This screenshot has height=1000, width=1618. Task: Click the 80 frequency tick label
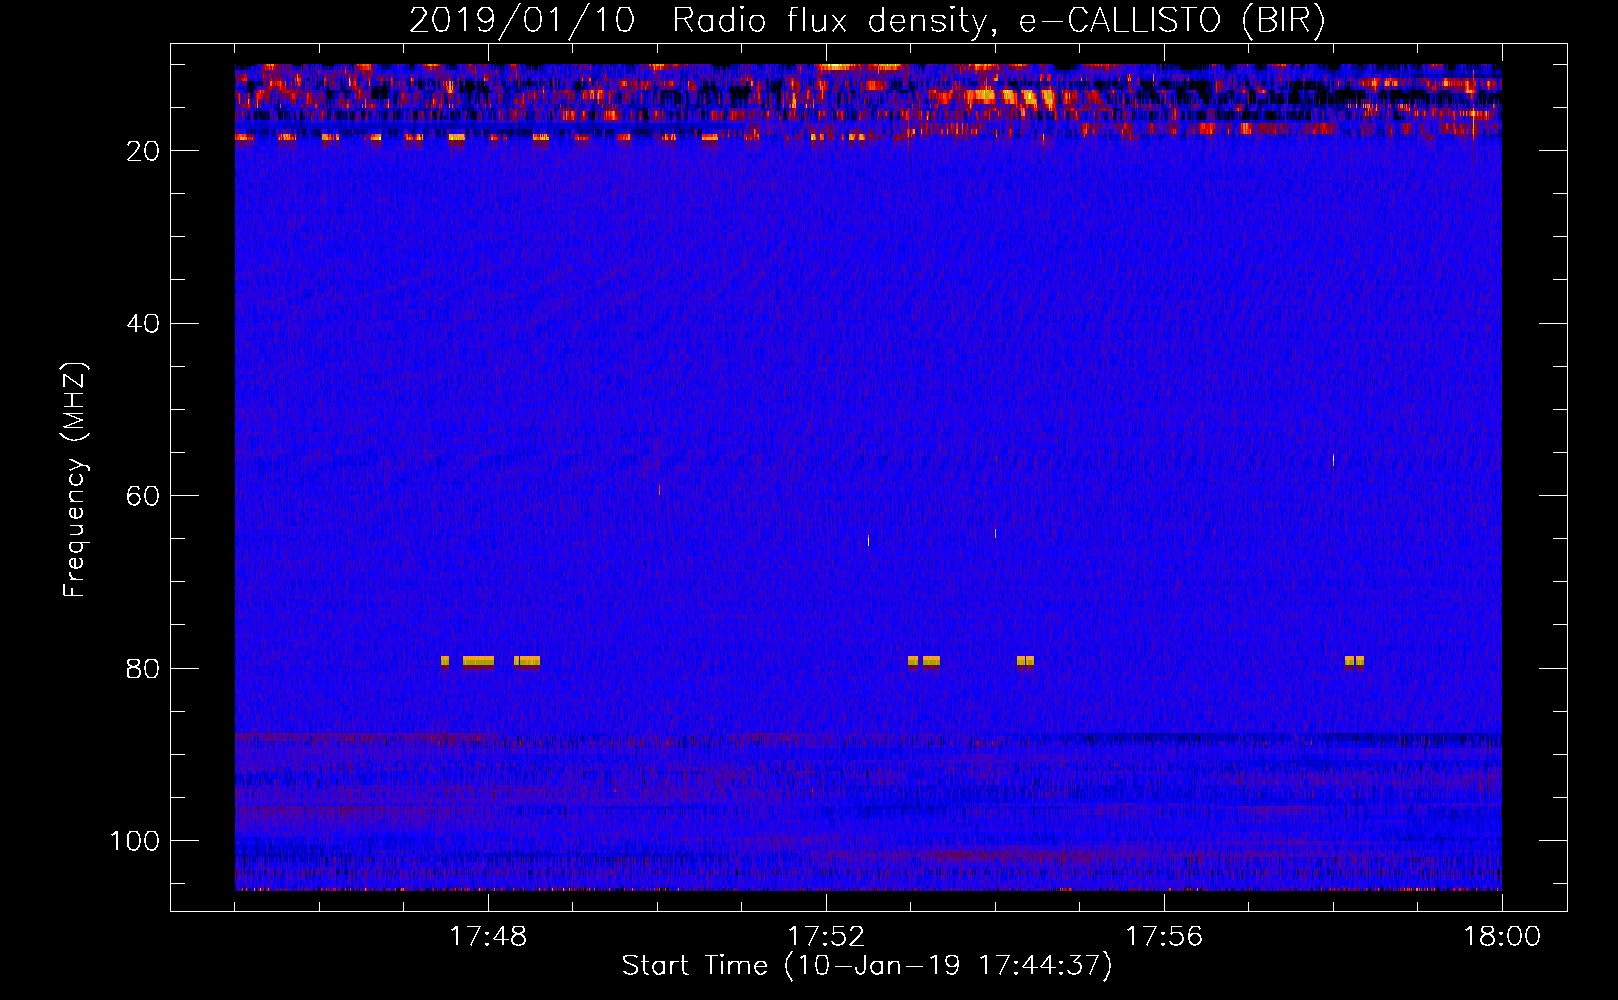coord(143,669)
